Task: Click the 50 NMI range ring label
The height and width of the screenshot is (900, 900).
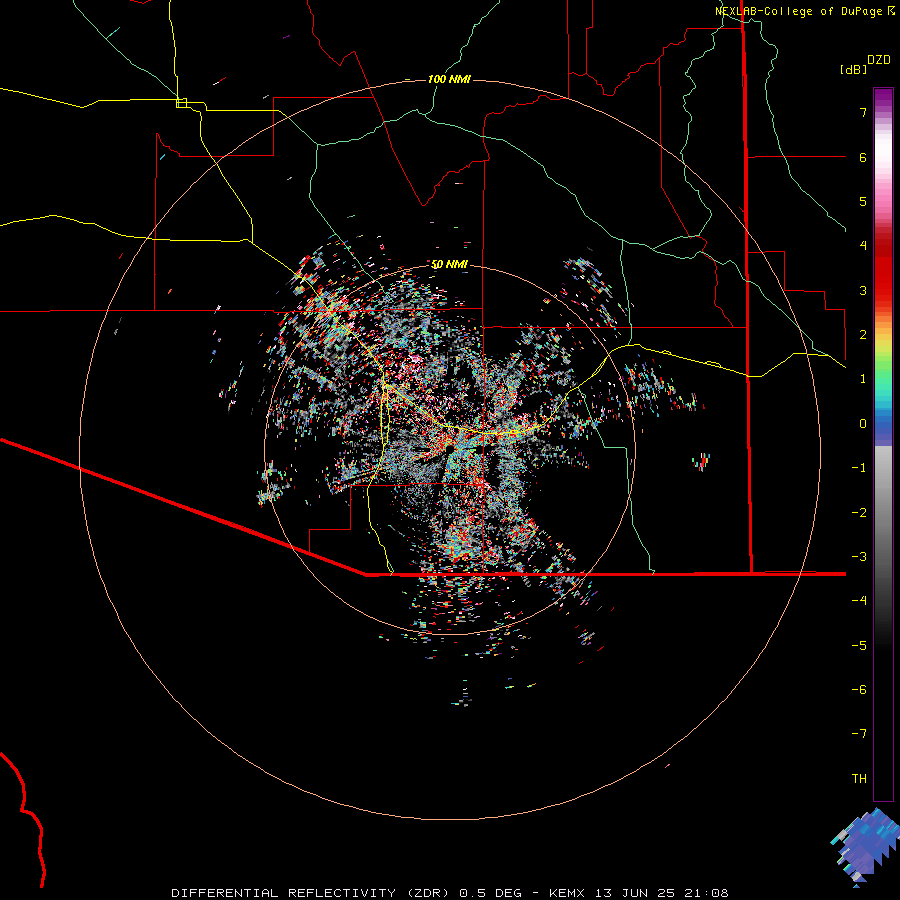Action: [x=449, y=264]
